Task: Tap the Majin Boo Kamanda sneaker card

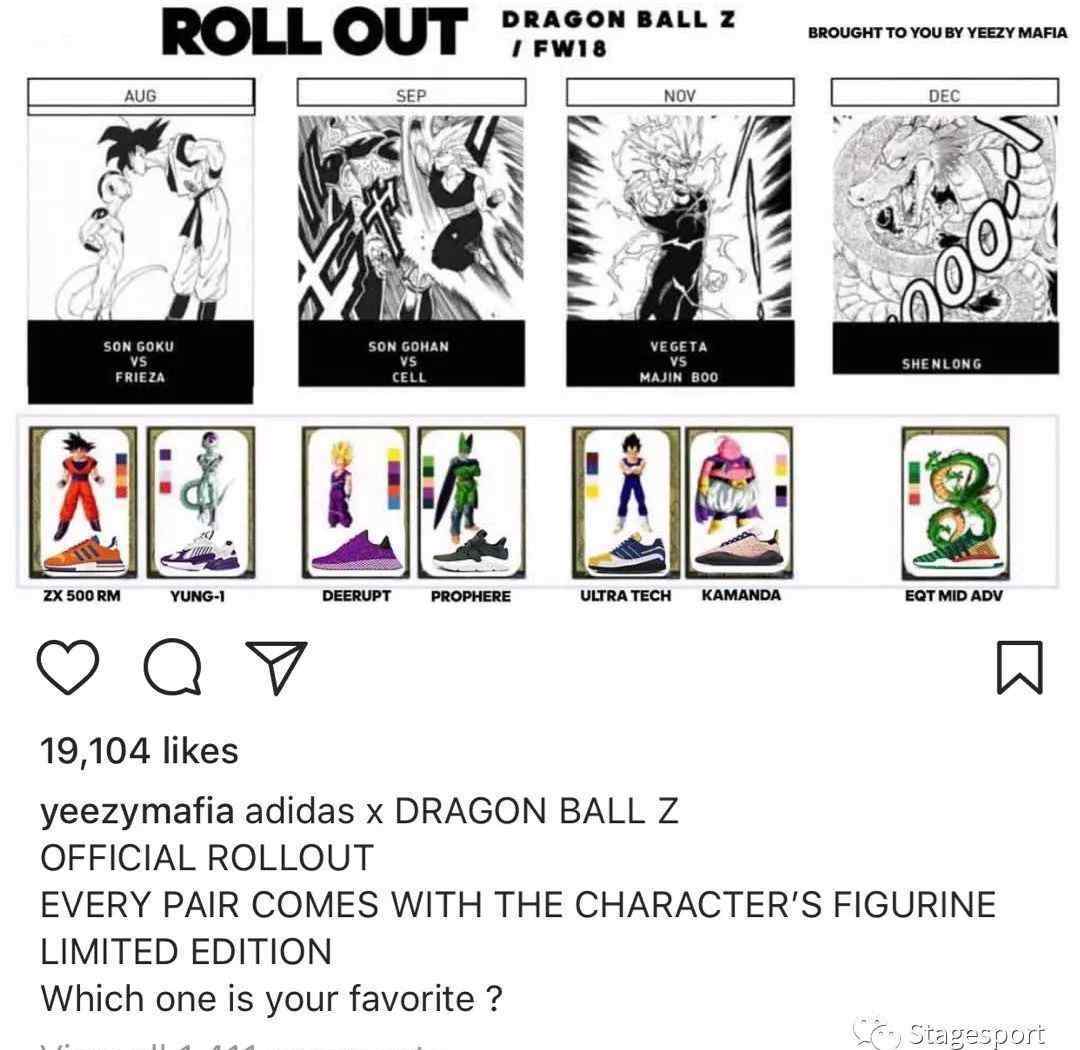Action: (740, 502)
